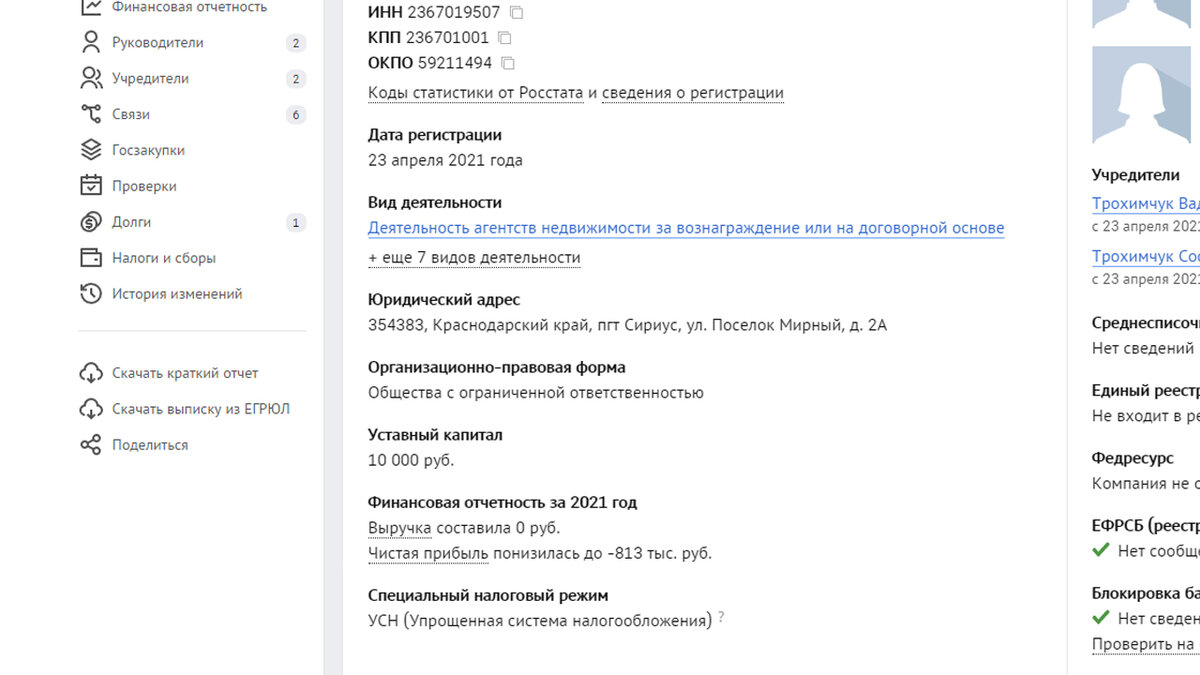Open the first Трохимчук founder link
Viewport: 1200px width, 675px height.
click(x=1146, y=204)
